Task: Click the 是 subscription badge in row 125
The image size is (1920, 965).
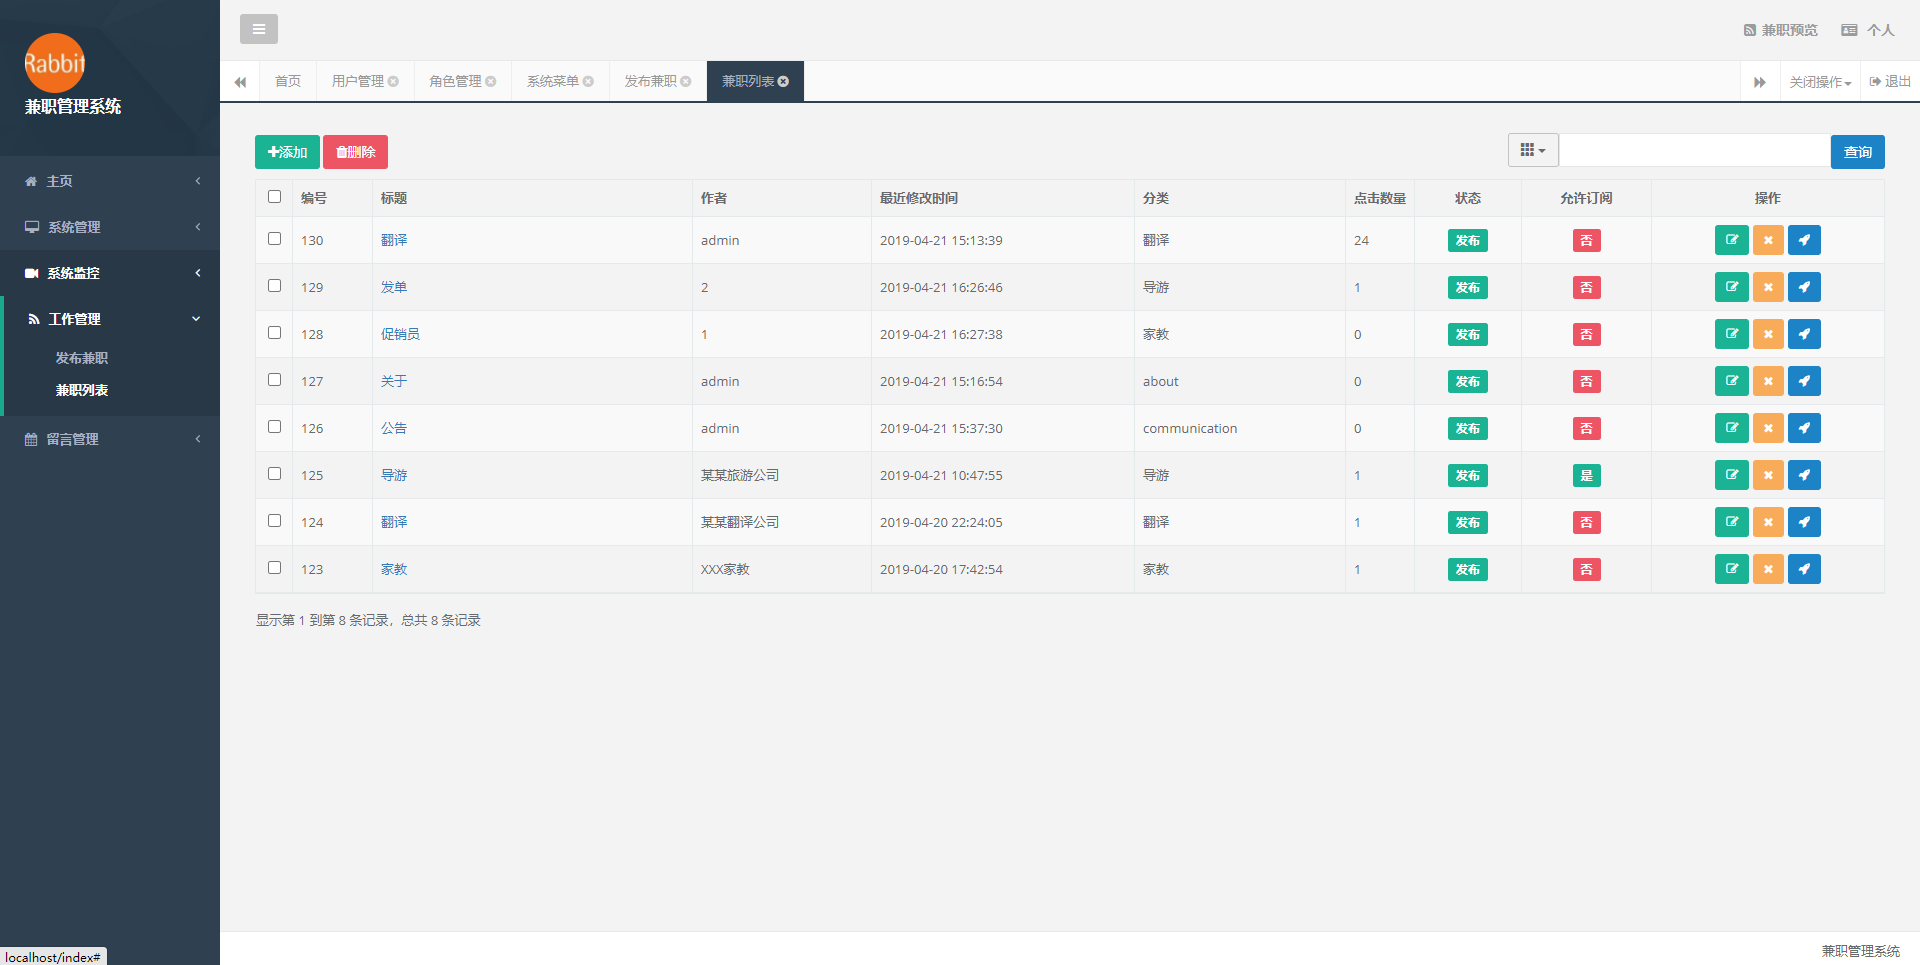Action: click(x=1586, y=475)
